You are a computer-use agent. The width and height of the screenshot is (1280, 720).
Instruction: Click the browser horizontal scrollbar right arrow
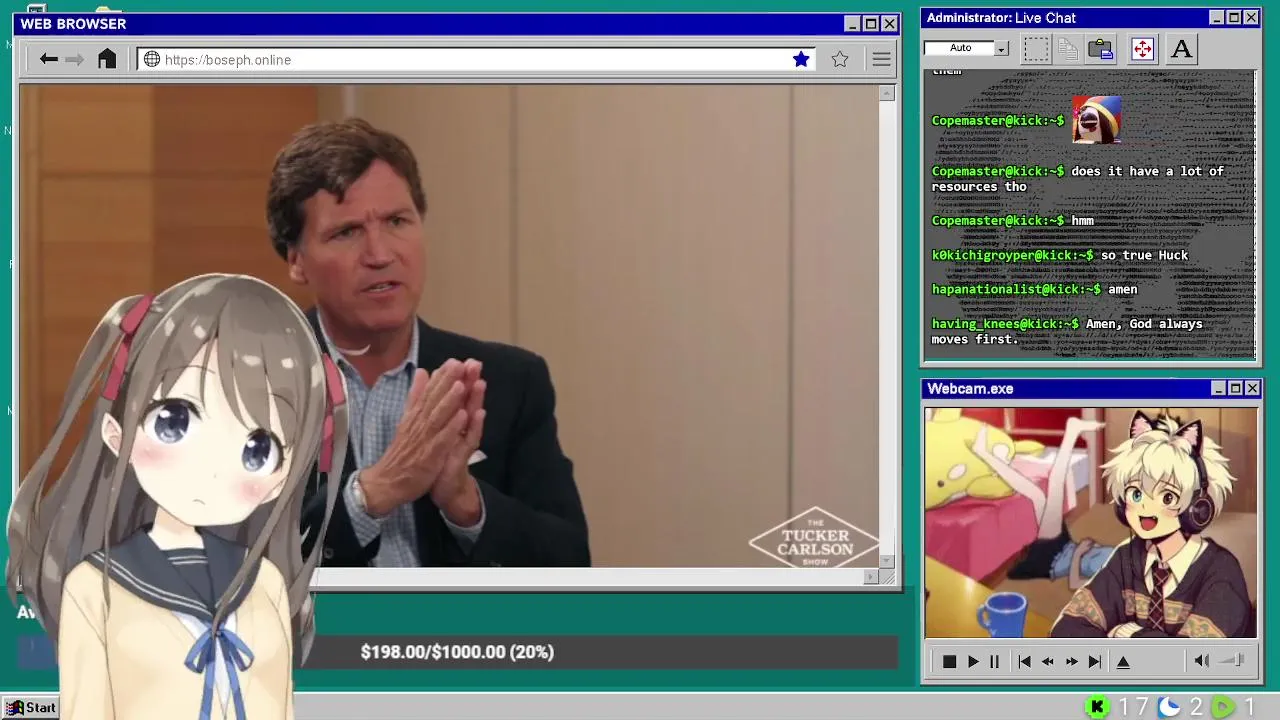pyautogui.click(x=871, y=577)
